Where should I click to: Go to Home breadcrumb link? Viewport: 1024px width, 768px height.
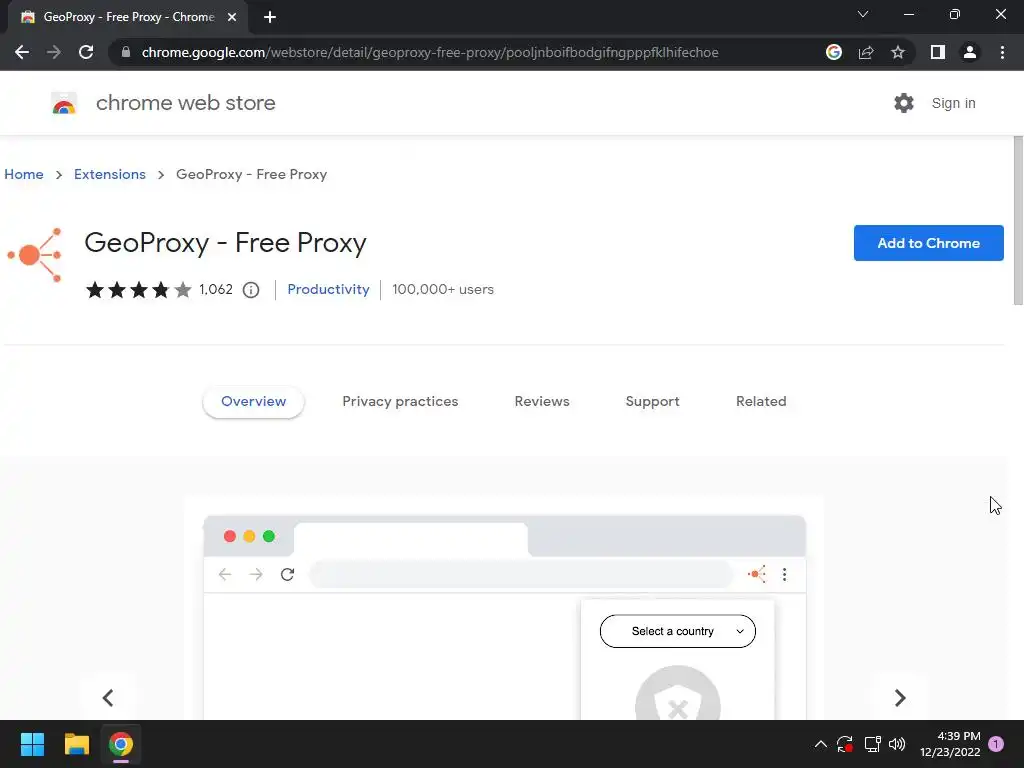click(x=24, y=174)
